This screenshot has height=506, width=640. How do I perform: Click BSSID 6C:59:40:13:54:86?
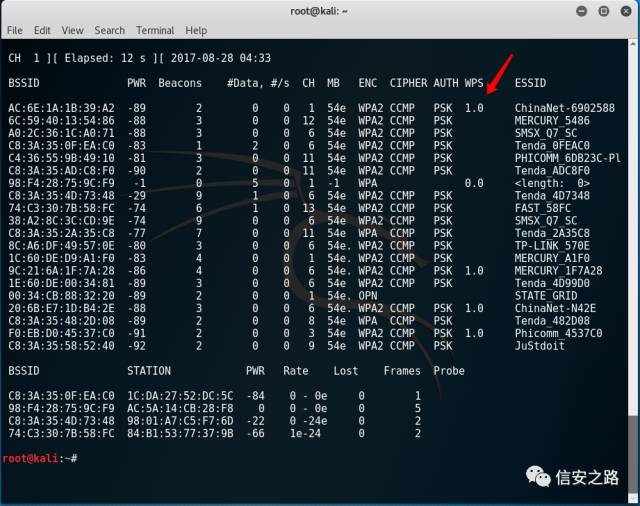point(61,121)
